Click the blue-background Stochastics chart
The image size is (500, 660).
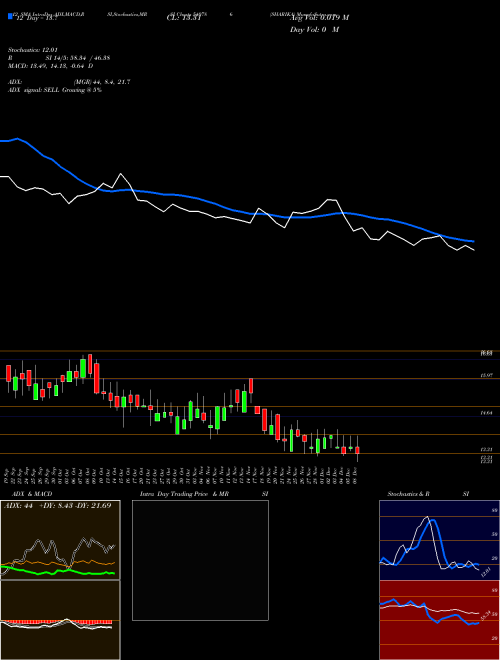tap(439, 540)
